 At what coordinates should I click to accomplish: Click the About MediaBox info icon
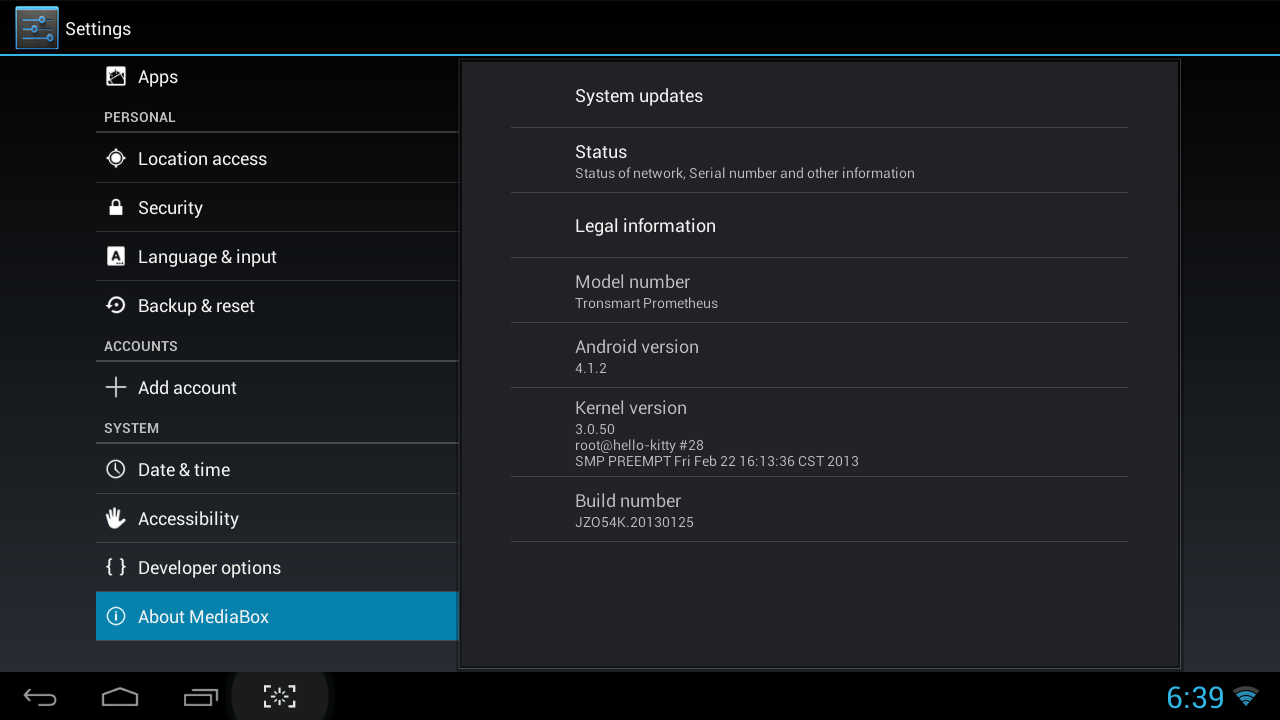(116, 616)
